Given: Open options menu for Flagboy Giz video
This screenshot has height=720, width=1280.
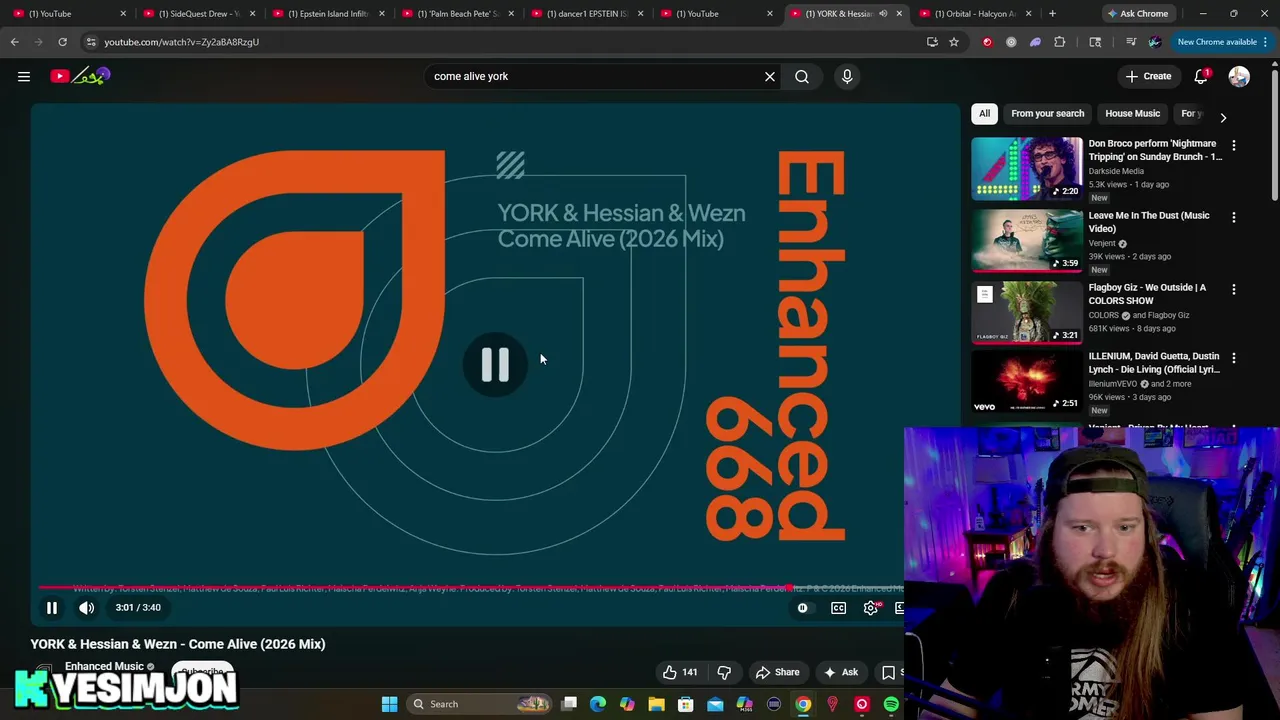Looking at the screenshot, I should (x=1233, y=289).
